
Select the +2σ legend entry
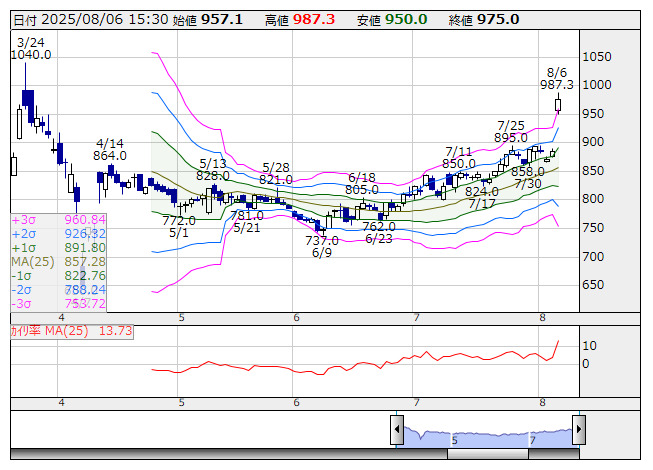[58, 234]
